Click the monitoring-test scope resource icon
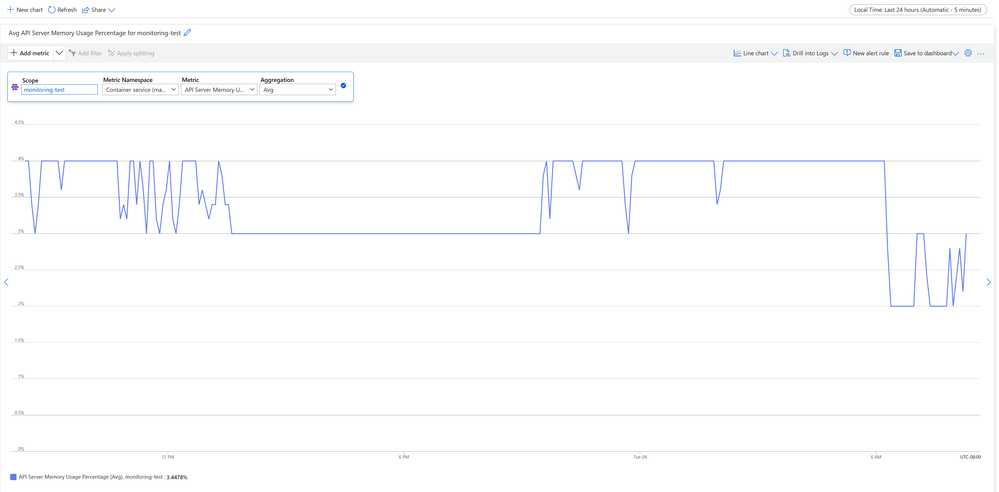 click(15, 88)
